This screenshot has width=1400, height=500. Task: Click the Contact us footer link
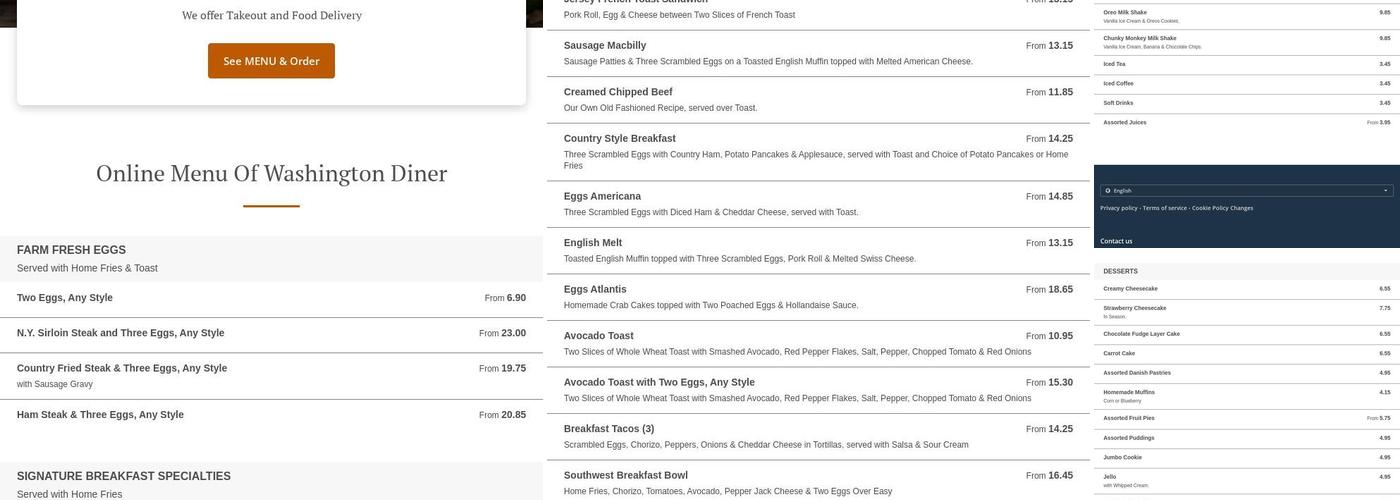pos(1116,241)
